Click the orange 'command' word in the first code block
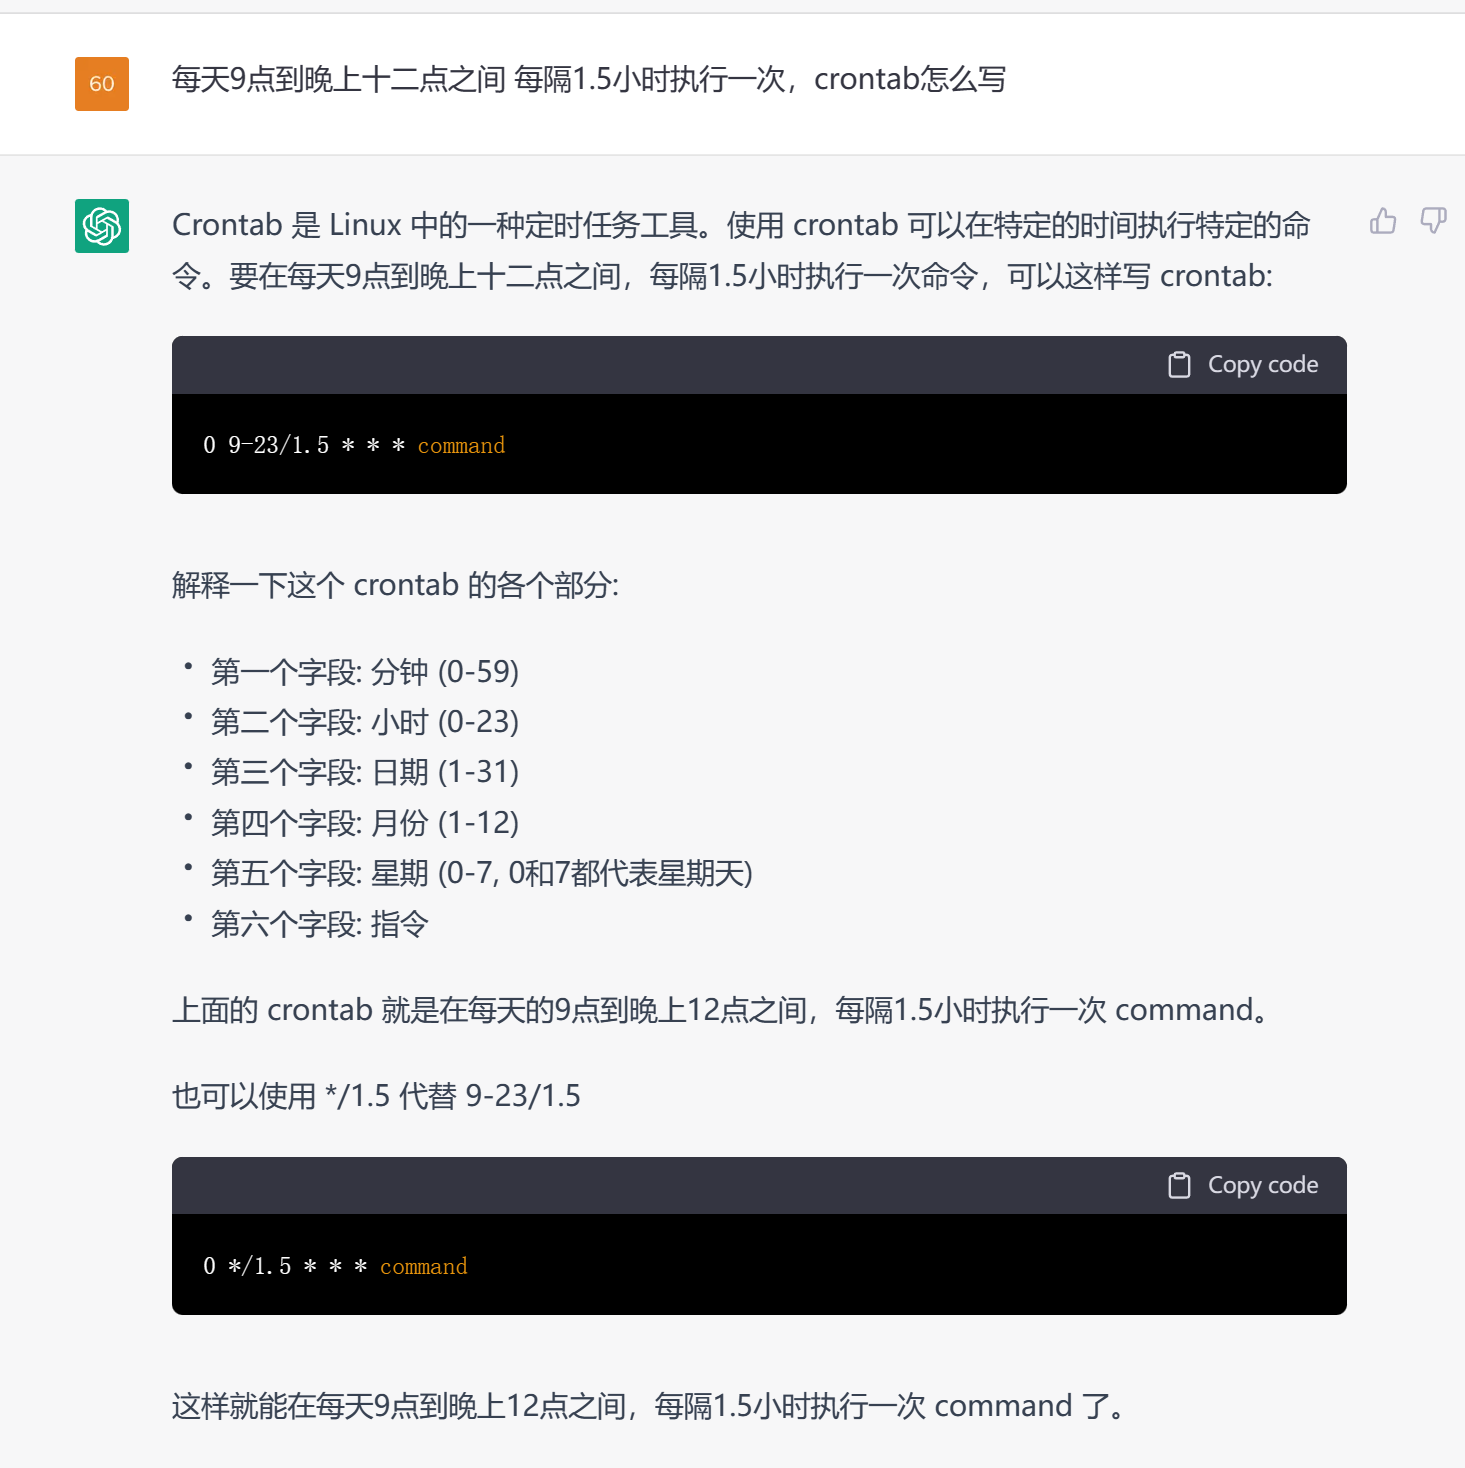Screen dimensions: 1465x1468 (461, 445)
